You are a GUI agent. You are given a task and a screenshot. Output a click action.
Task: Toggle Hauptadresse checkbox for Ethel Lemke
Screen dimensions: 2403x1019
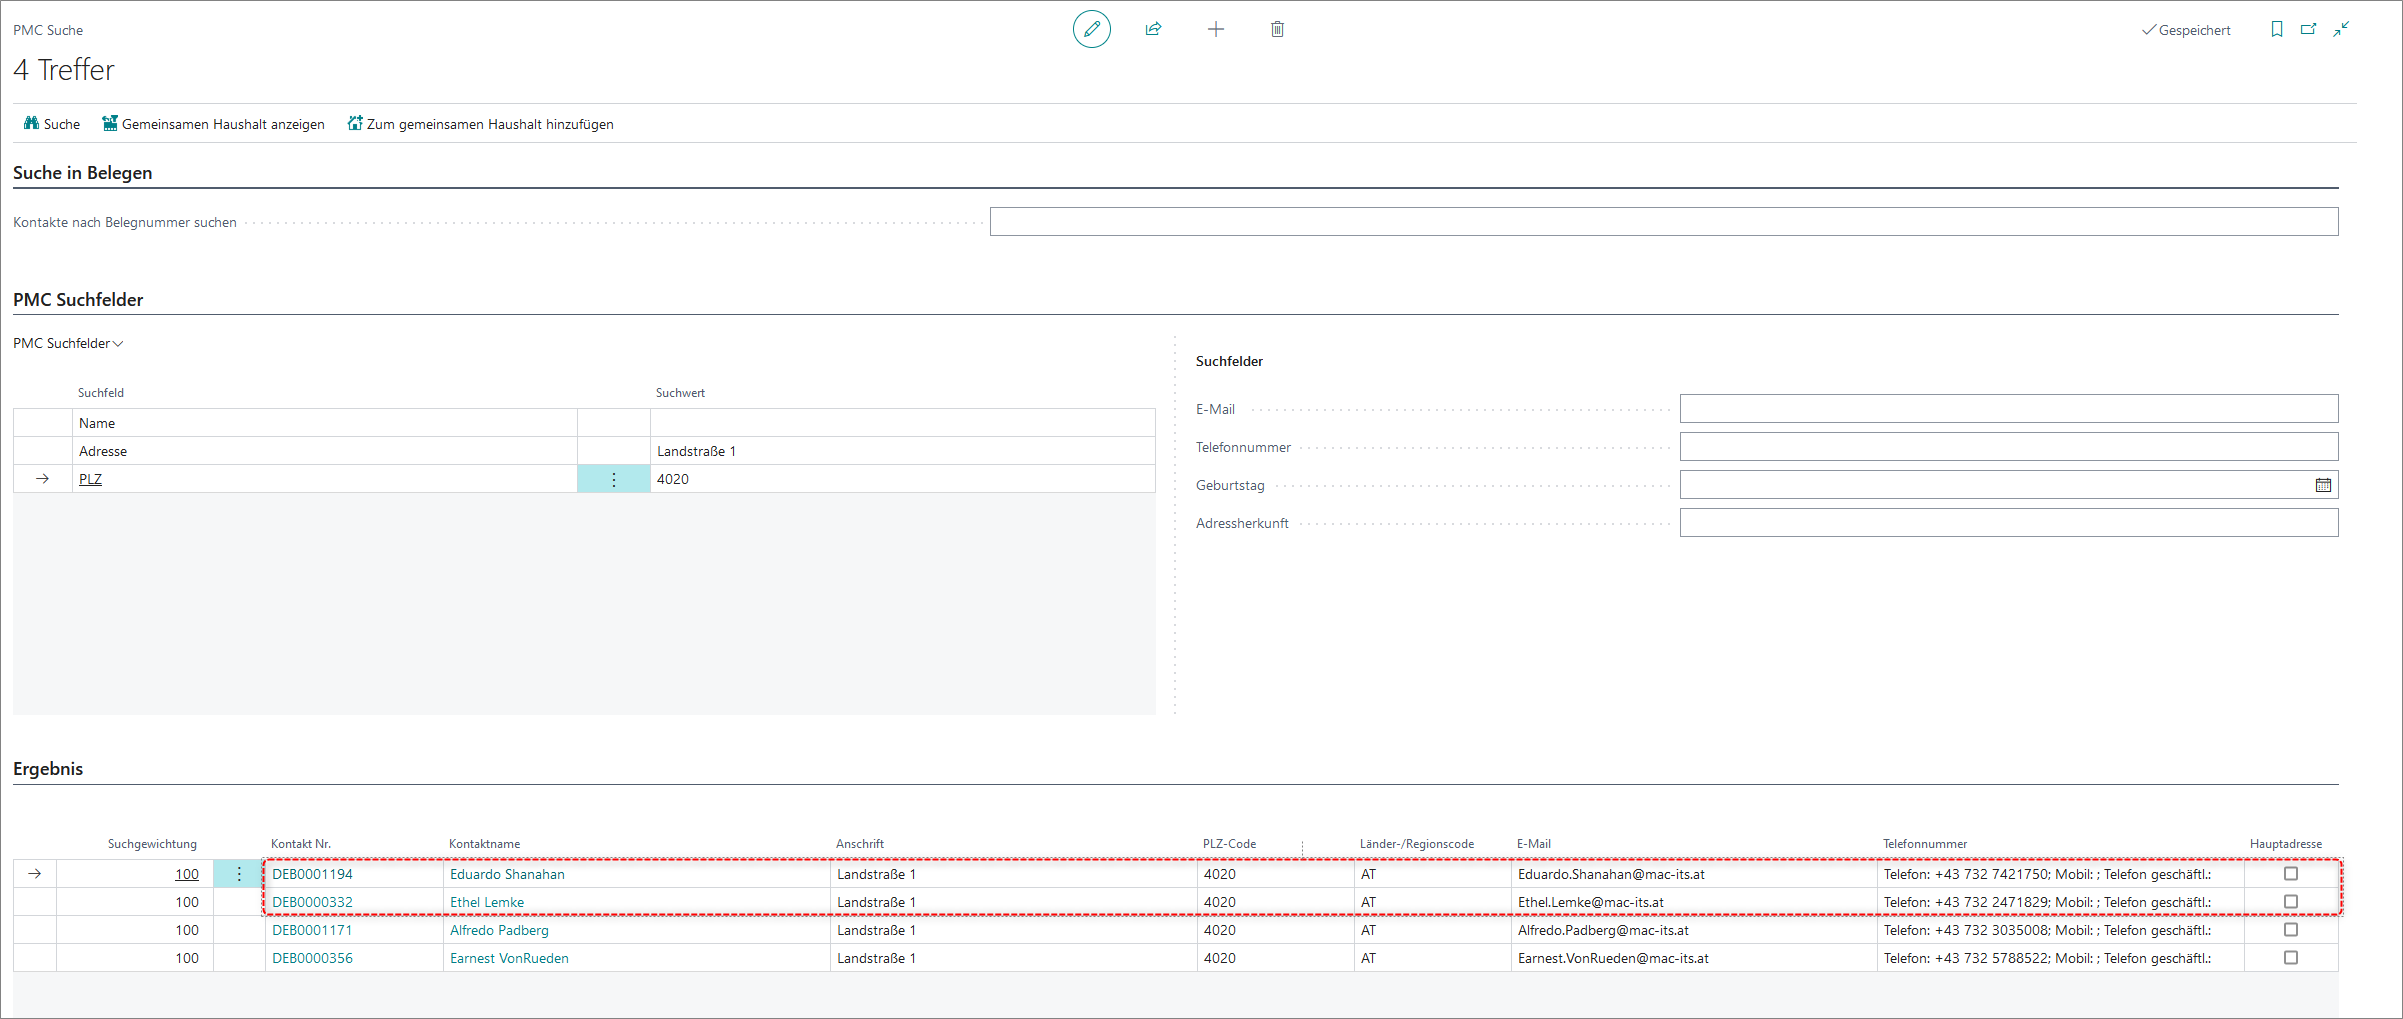point(2290,902)
